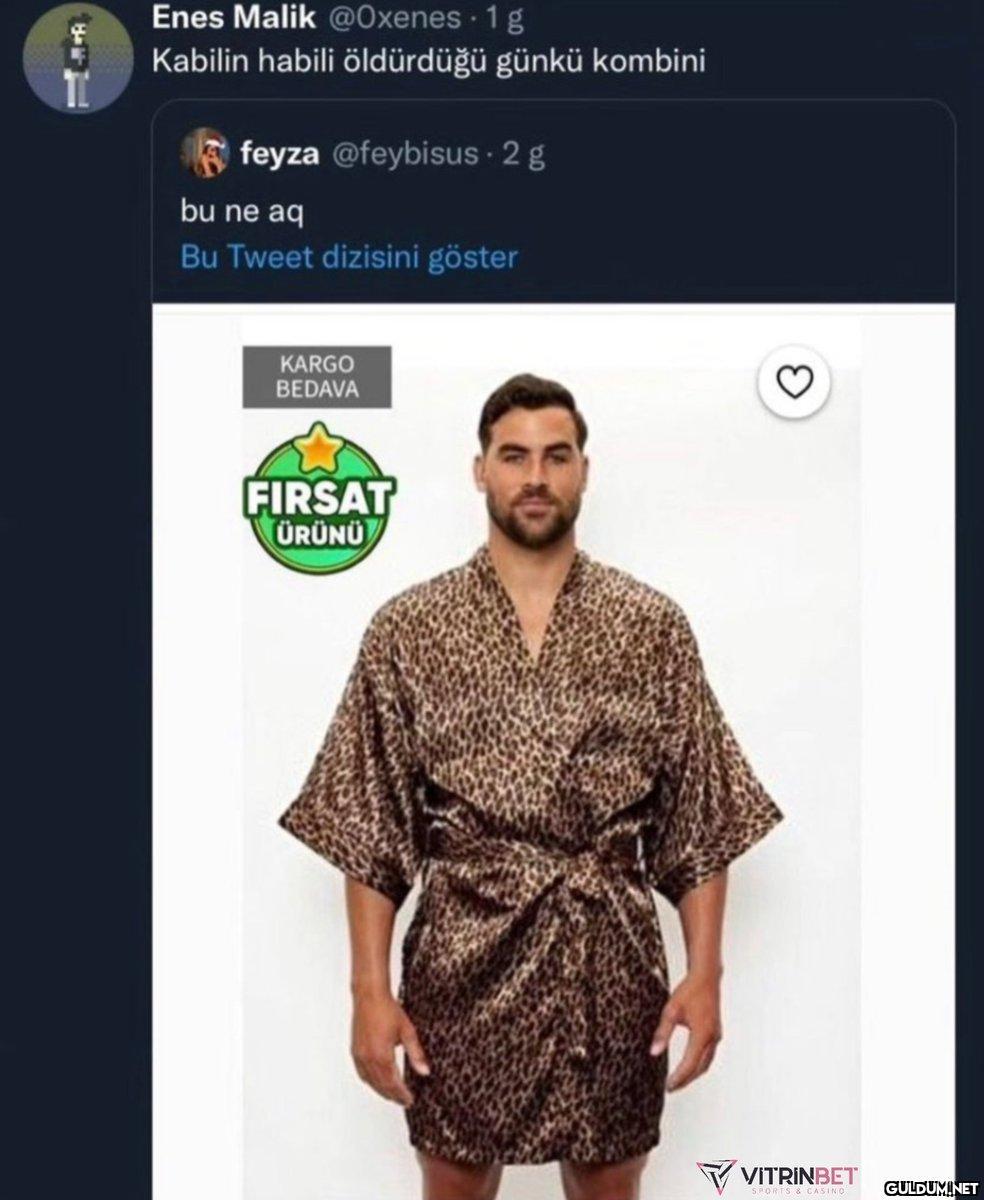
Task: Click the 1 g tweet timestamp
Action: point(503,17)
